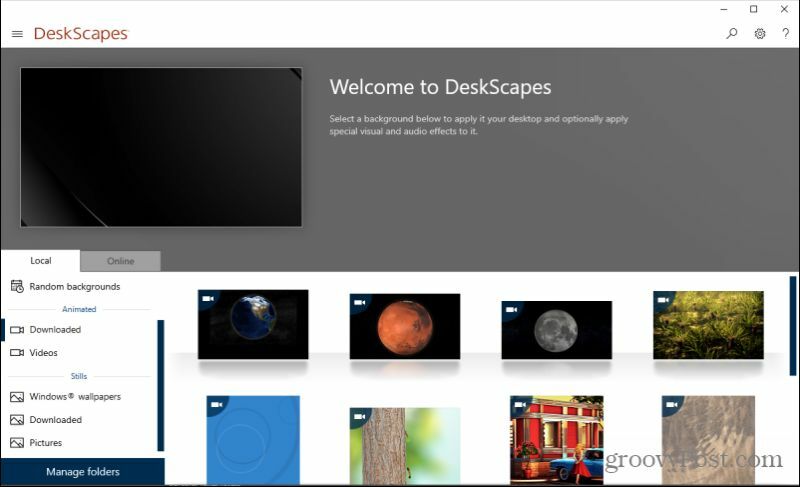800x487 pixels.
Task: Click picture icon beside Windows wallpapers
Action: [17, 397]
